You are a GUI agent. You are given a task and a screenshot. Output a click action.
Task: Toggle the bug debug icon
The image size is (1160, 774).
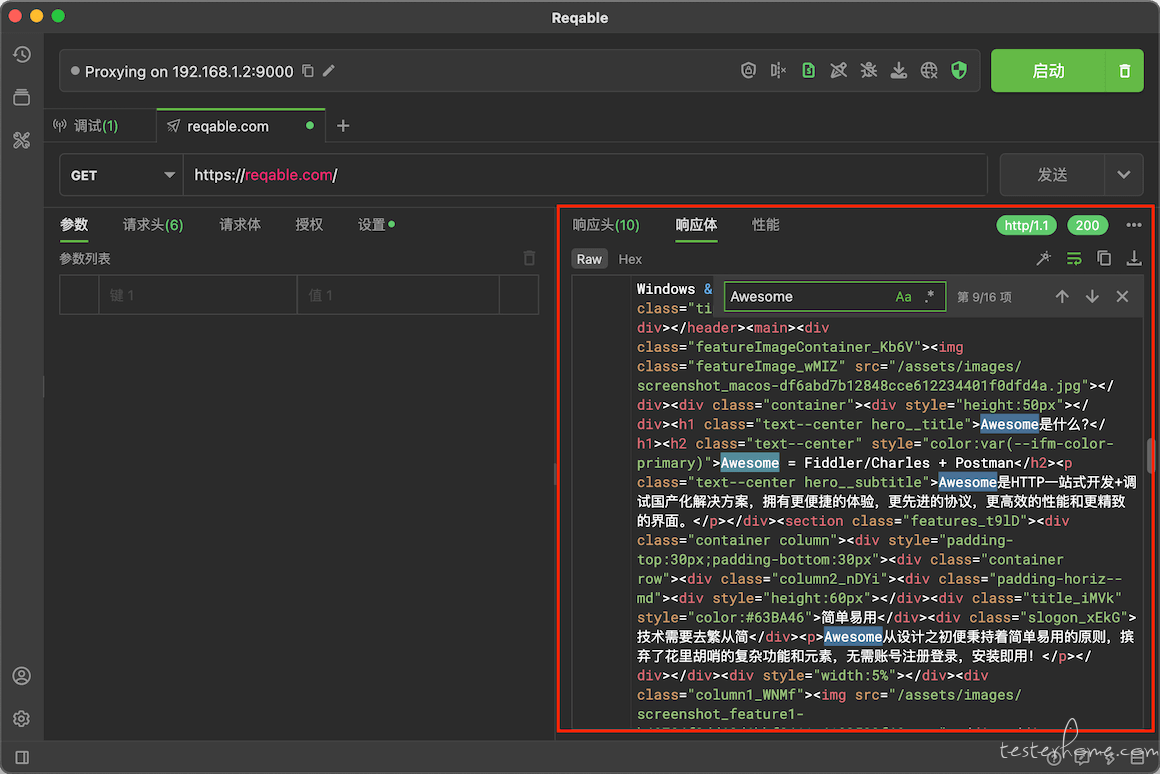tap(869, 70)
